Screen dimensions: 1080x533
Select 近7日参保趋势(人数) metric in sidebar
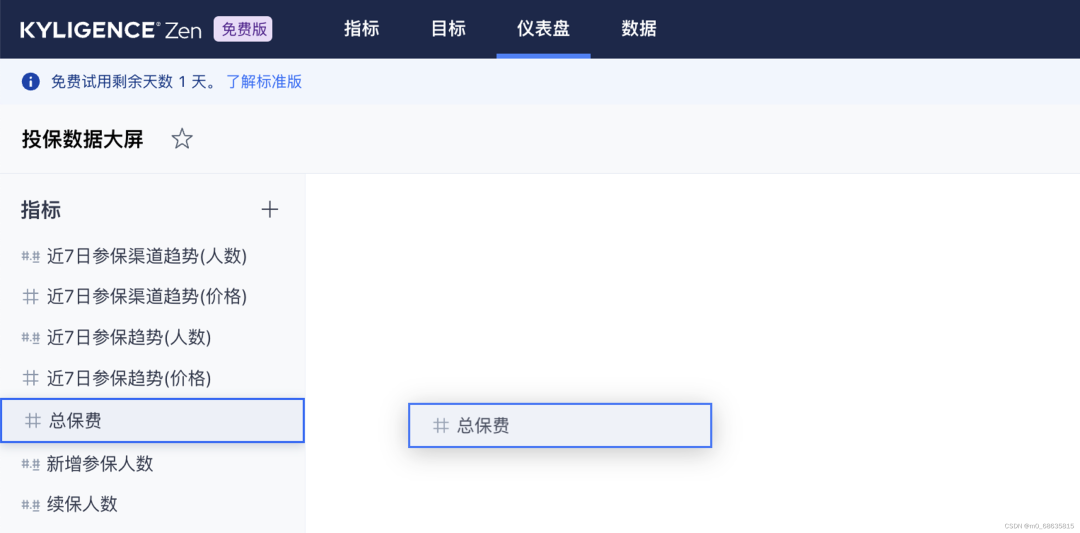pyautogui.click(x=129, y=338)
